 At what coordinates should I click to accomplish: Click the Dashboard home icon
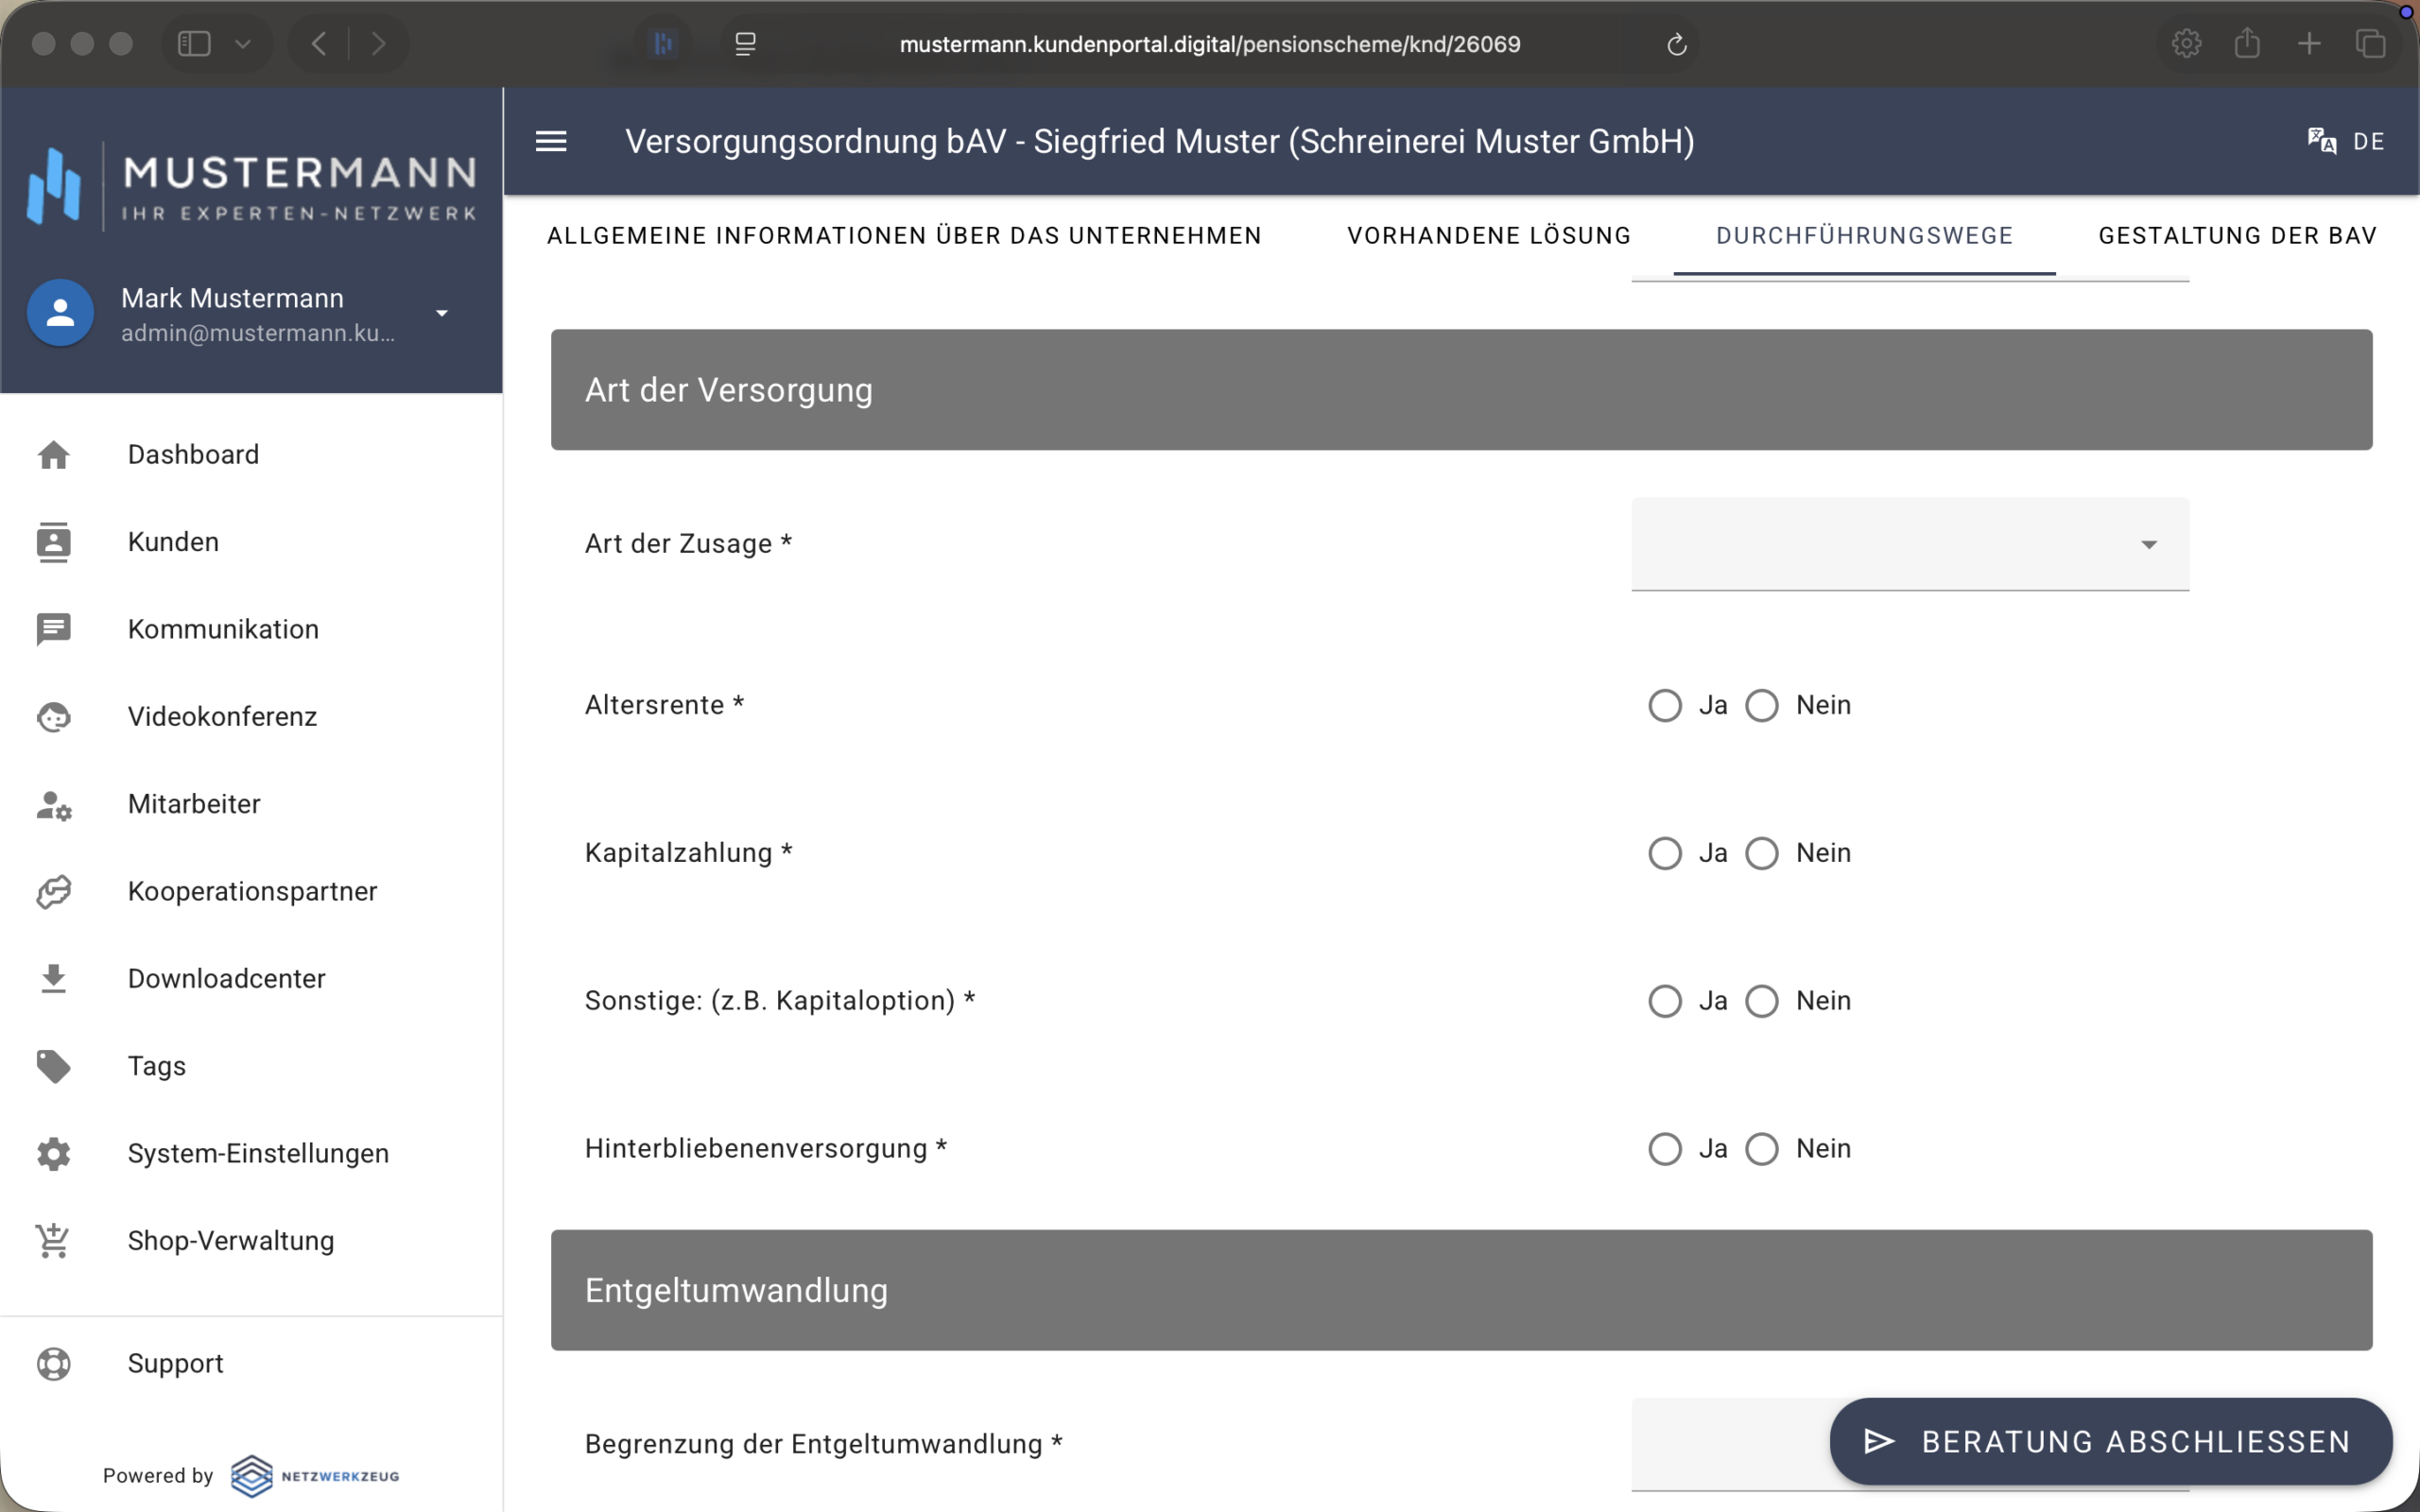pos(54,455)
